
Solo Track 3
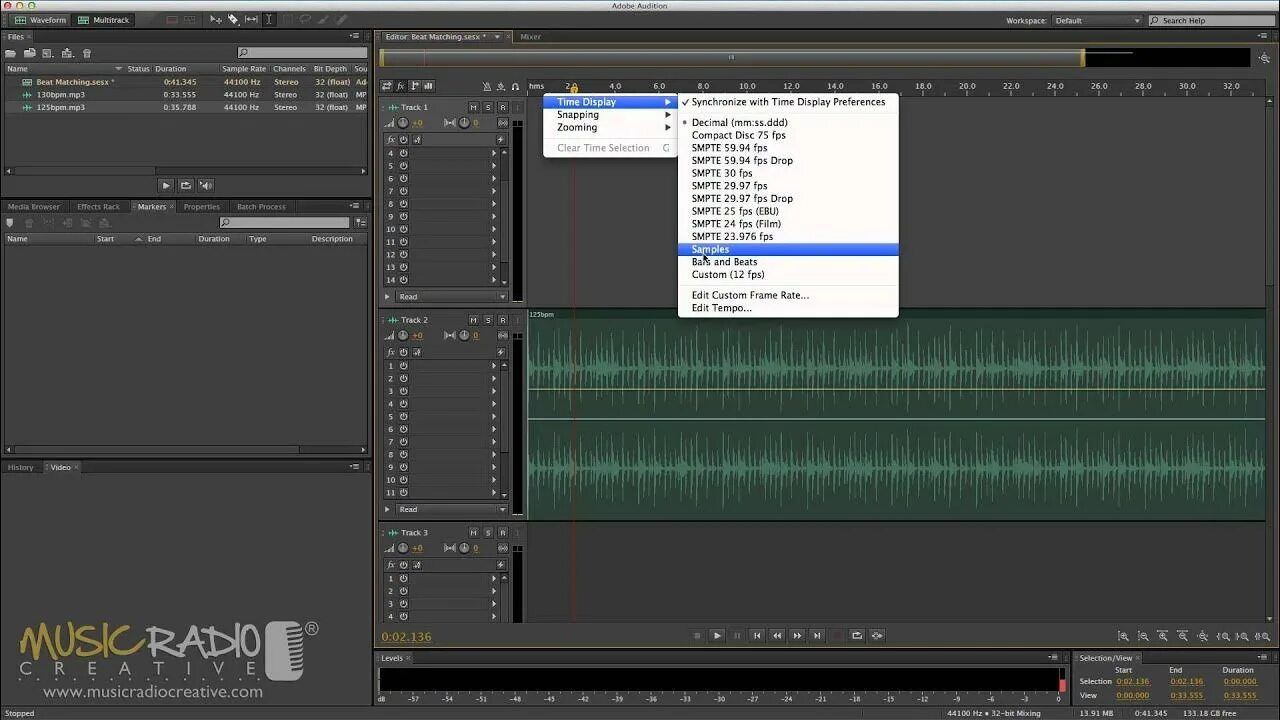click(488, 533)
